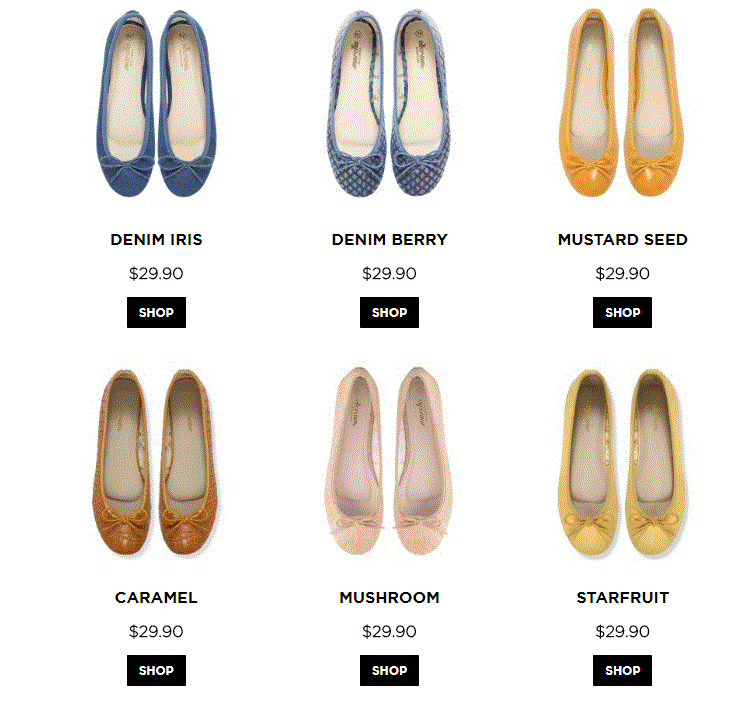Click SHOP below Starfruit

tap(623, 670)
